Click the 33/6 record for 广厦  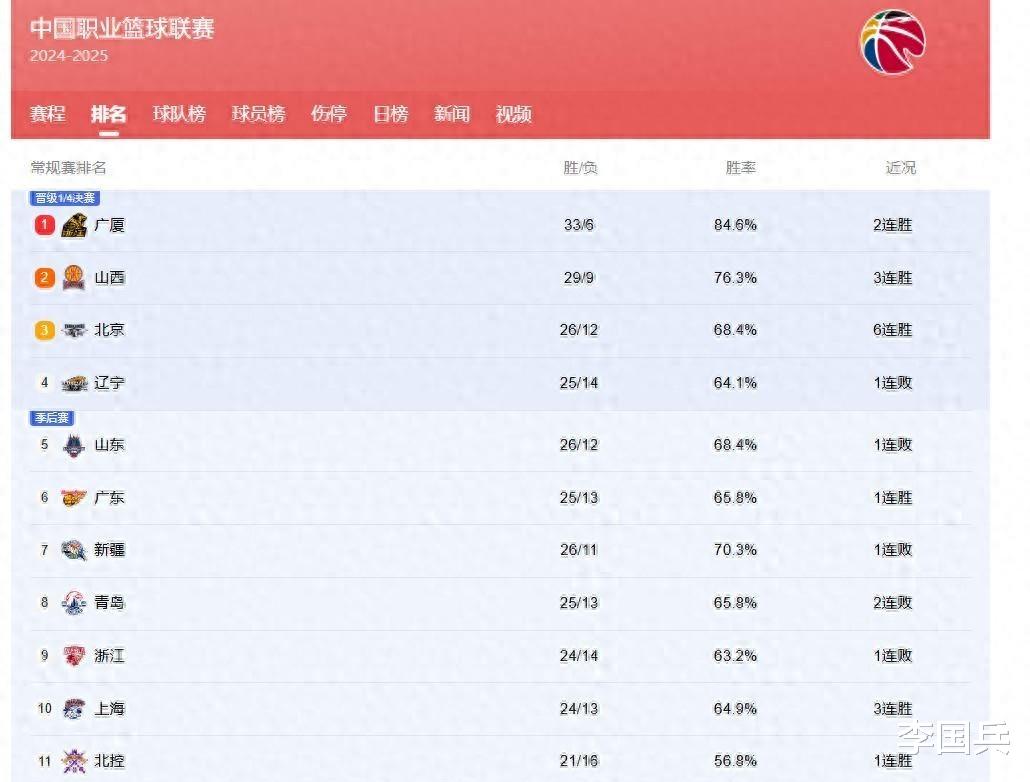click(579, 225)
